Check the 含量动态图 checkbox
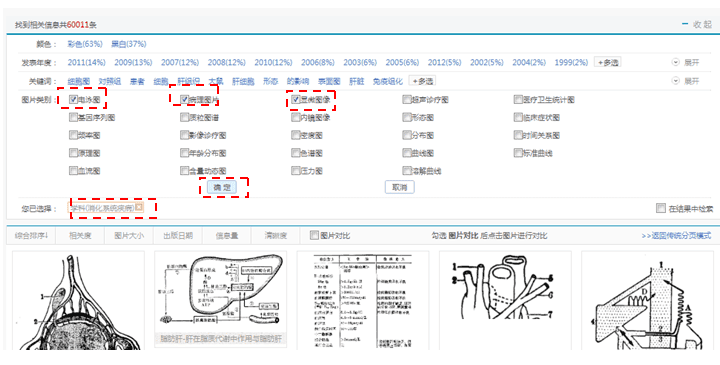The height and width of the screenshot is (365, 720). pos(185,170)
